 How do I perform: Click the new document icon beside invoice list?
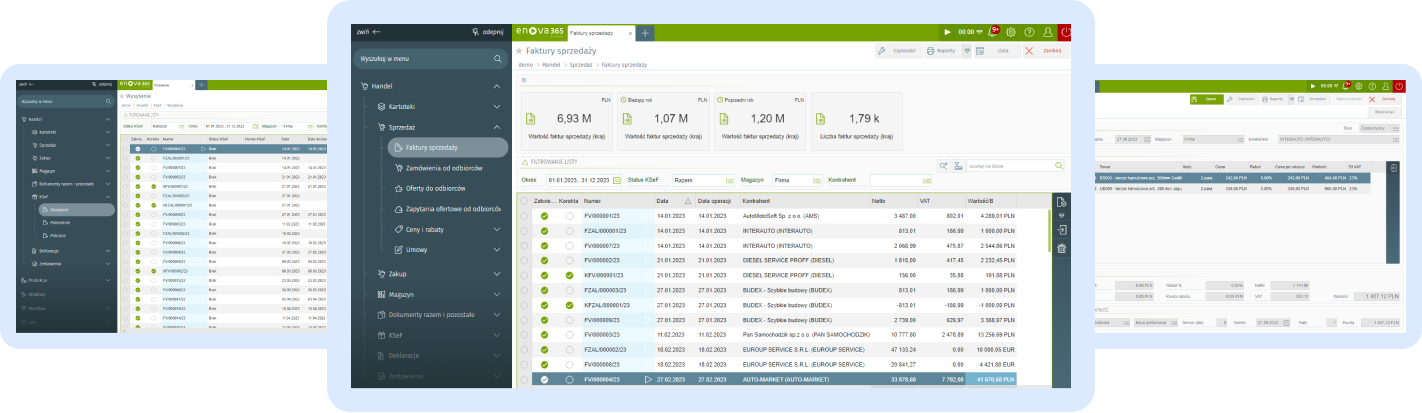tap(1061, 201)
